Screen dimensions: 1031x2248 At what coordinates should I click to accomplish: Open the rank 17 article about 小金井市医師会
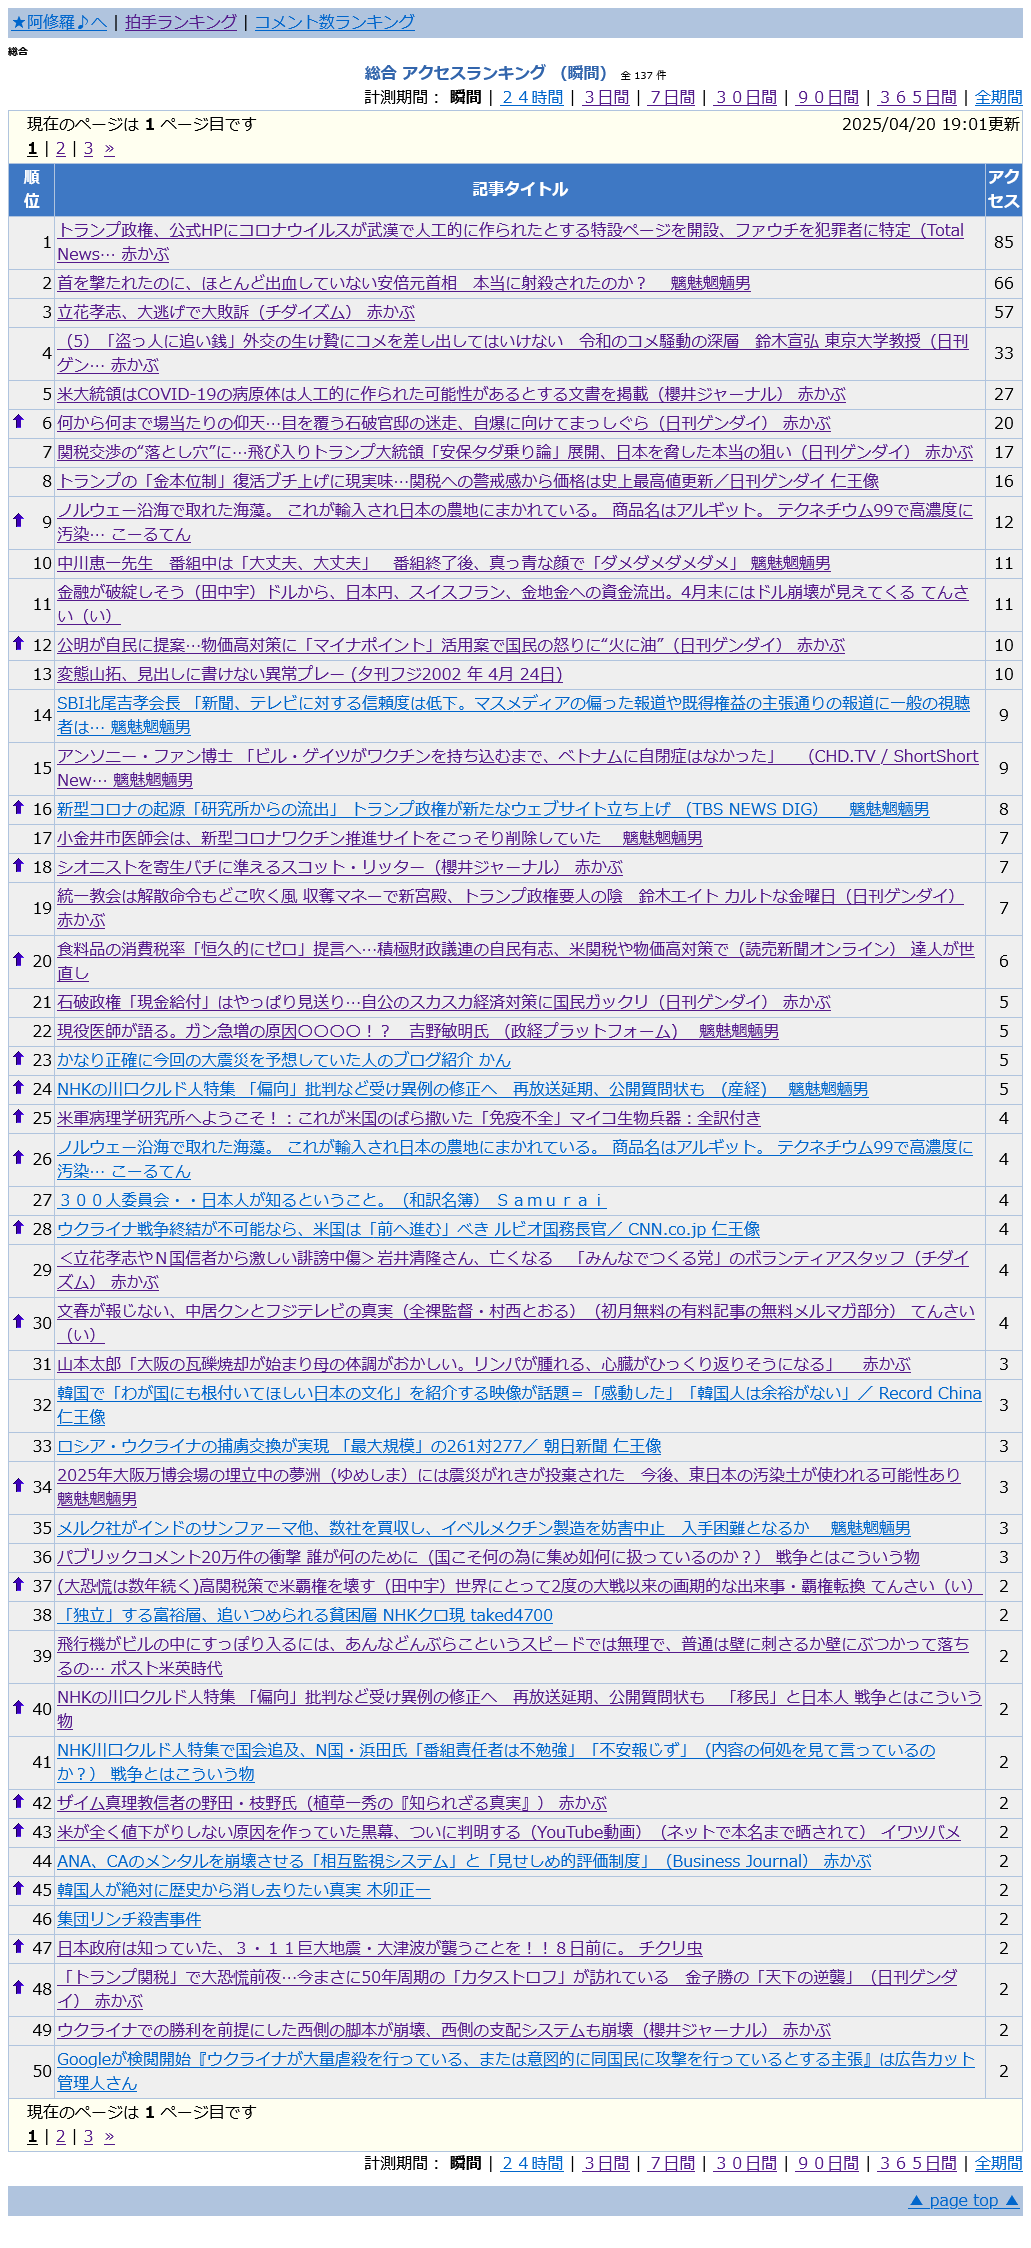click(x=379, y=838)
